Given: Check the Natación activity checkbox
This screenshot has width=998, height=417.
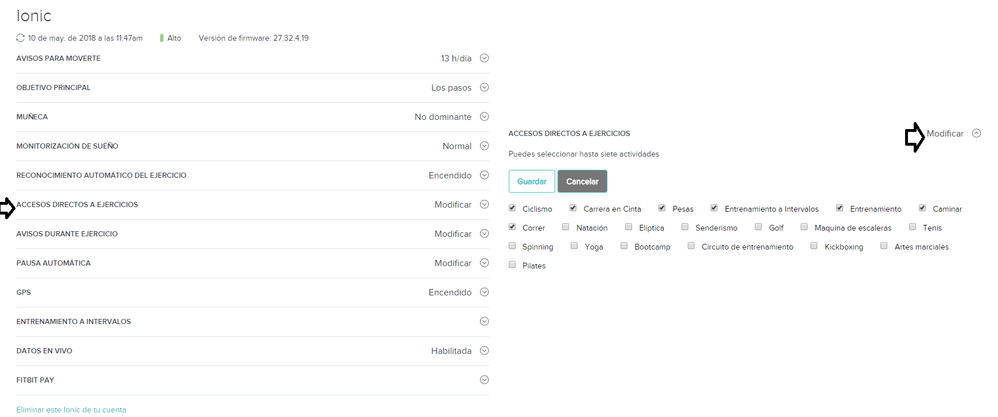Looking at the screenshot, I should click(x=565, y=227).
